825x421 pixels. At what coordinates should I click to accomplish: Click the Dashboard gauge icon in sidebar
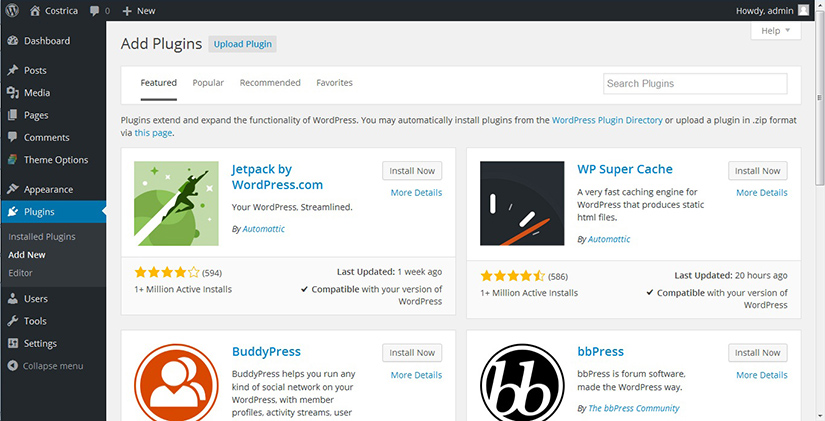pos(12,41)
